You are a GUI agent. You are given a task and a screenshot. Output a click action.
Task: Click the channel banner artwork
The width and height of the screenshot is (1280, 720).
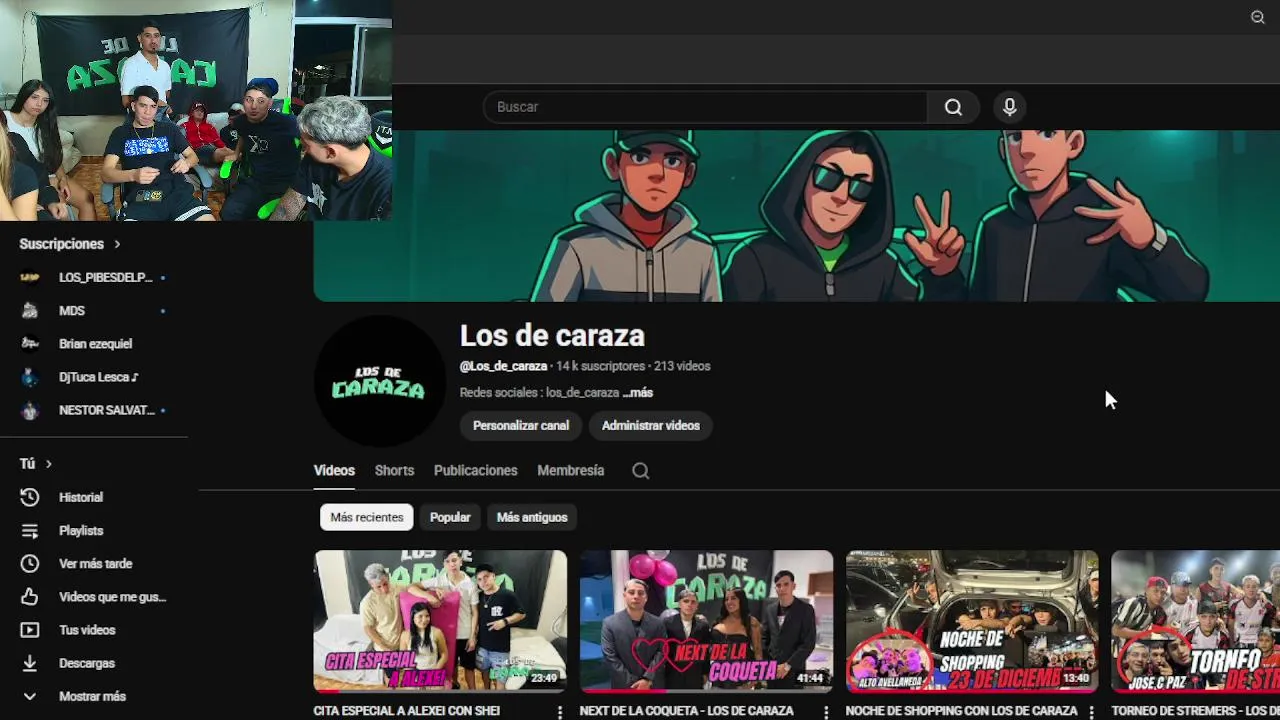(x=797, y=215)
